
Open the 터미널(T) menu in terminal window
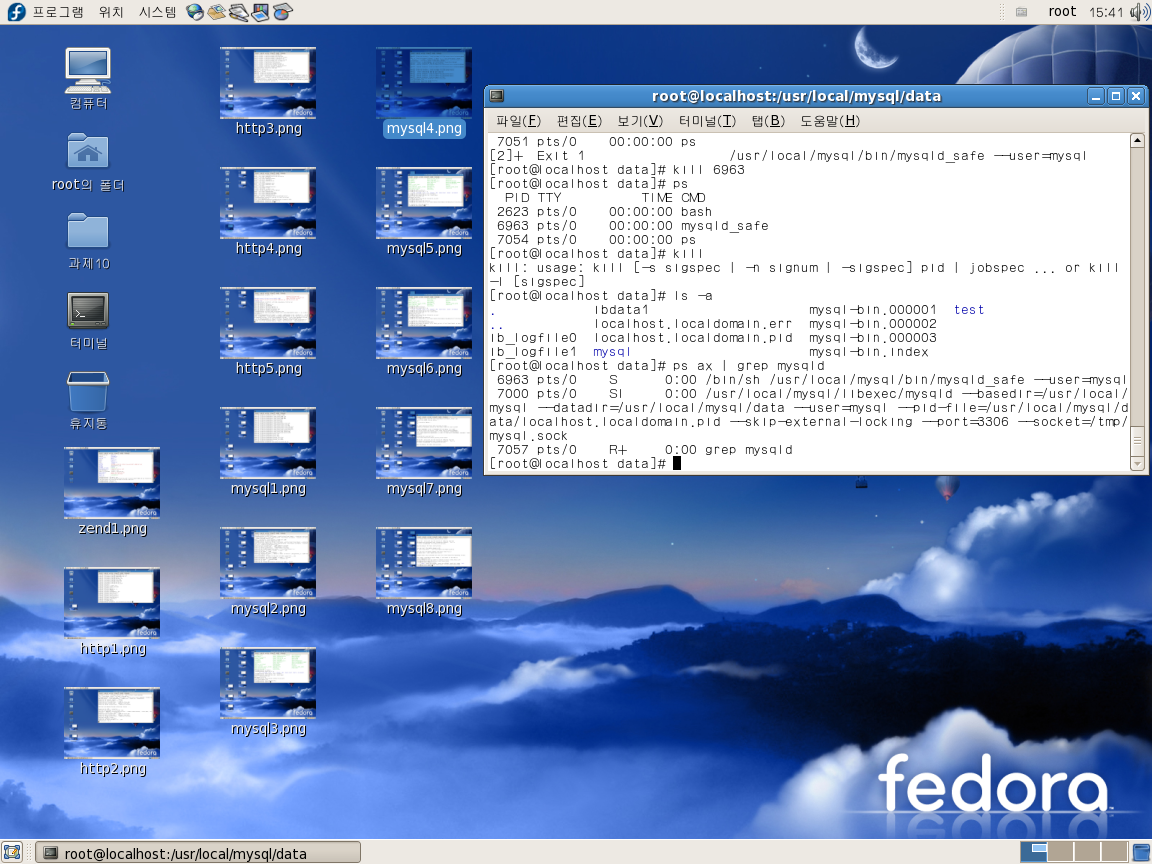tap(706, 121)
